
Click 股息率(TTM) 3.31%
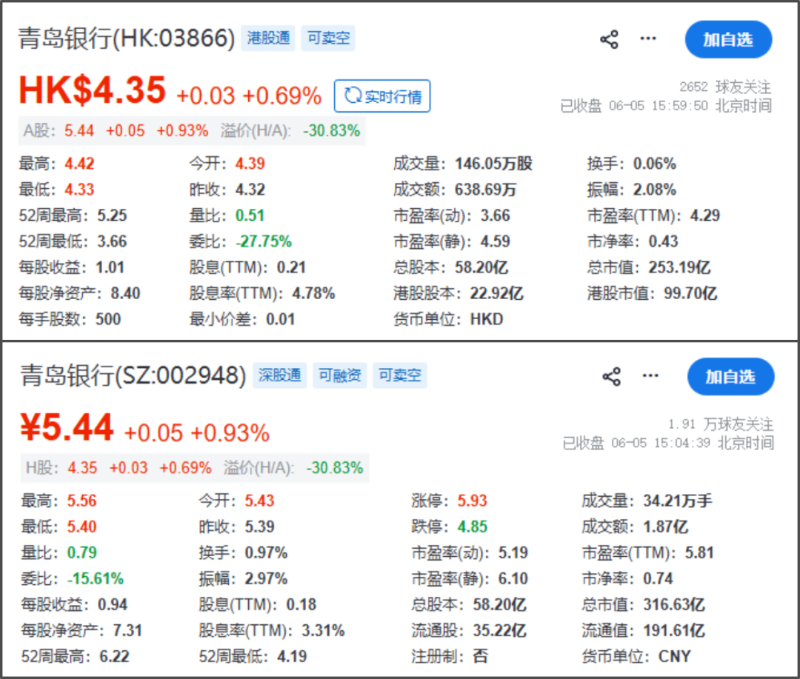click(x=271, y=631)
